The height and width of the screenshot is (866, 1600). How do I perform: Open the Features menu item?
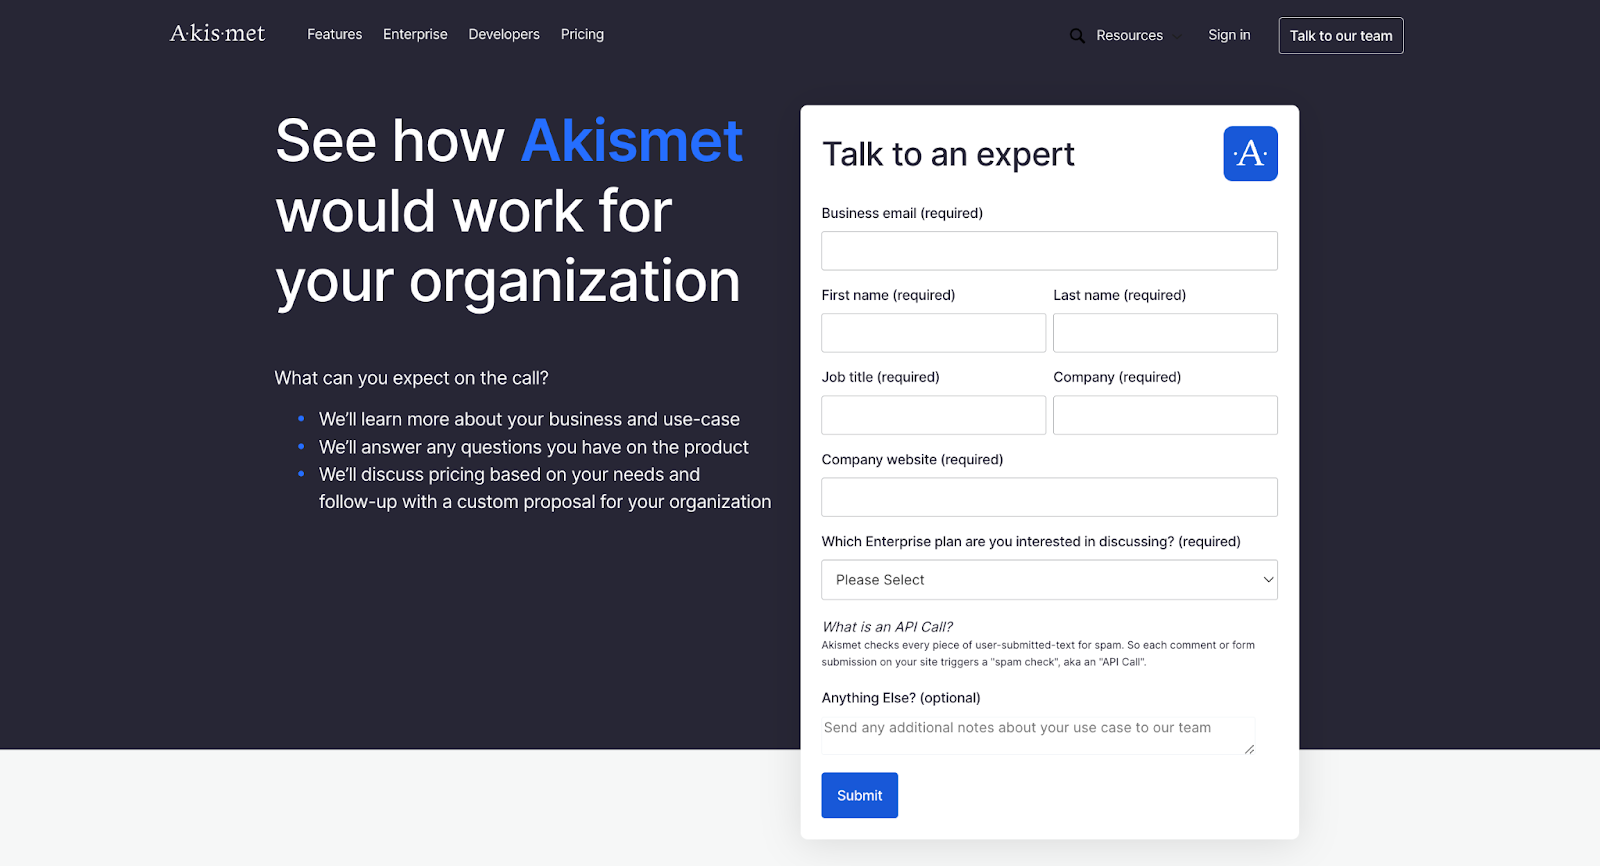pyautogui.click(x=334, y=34)
